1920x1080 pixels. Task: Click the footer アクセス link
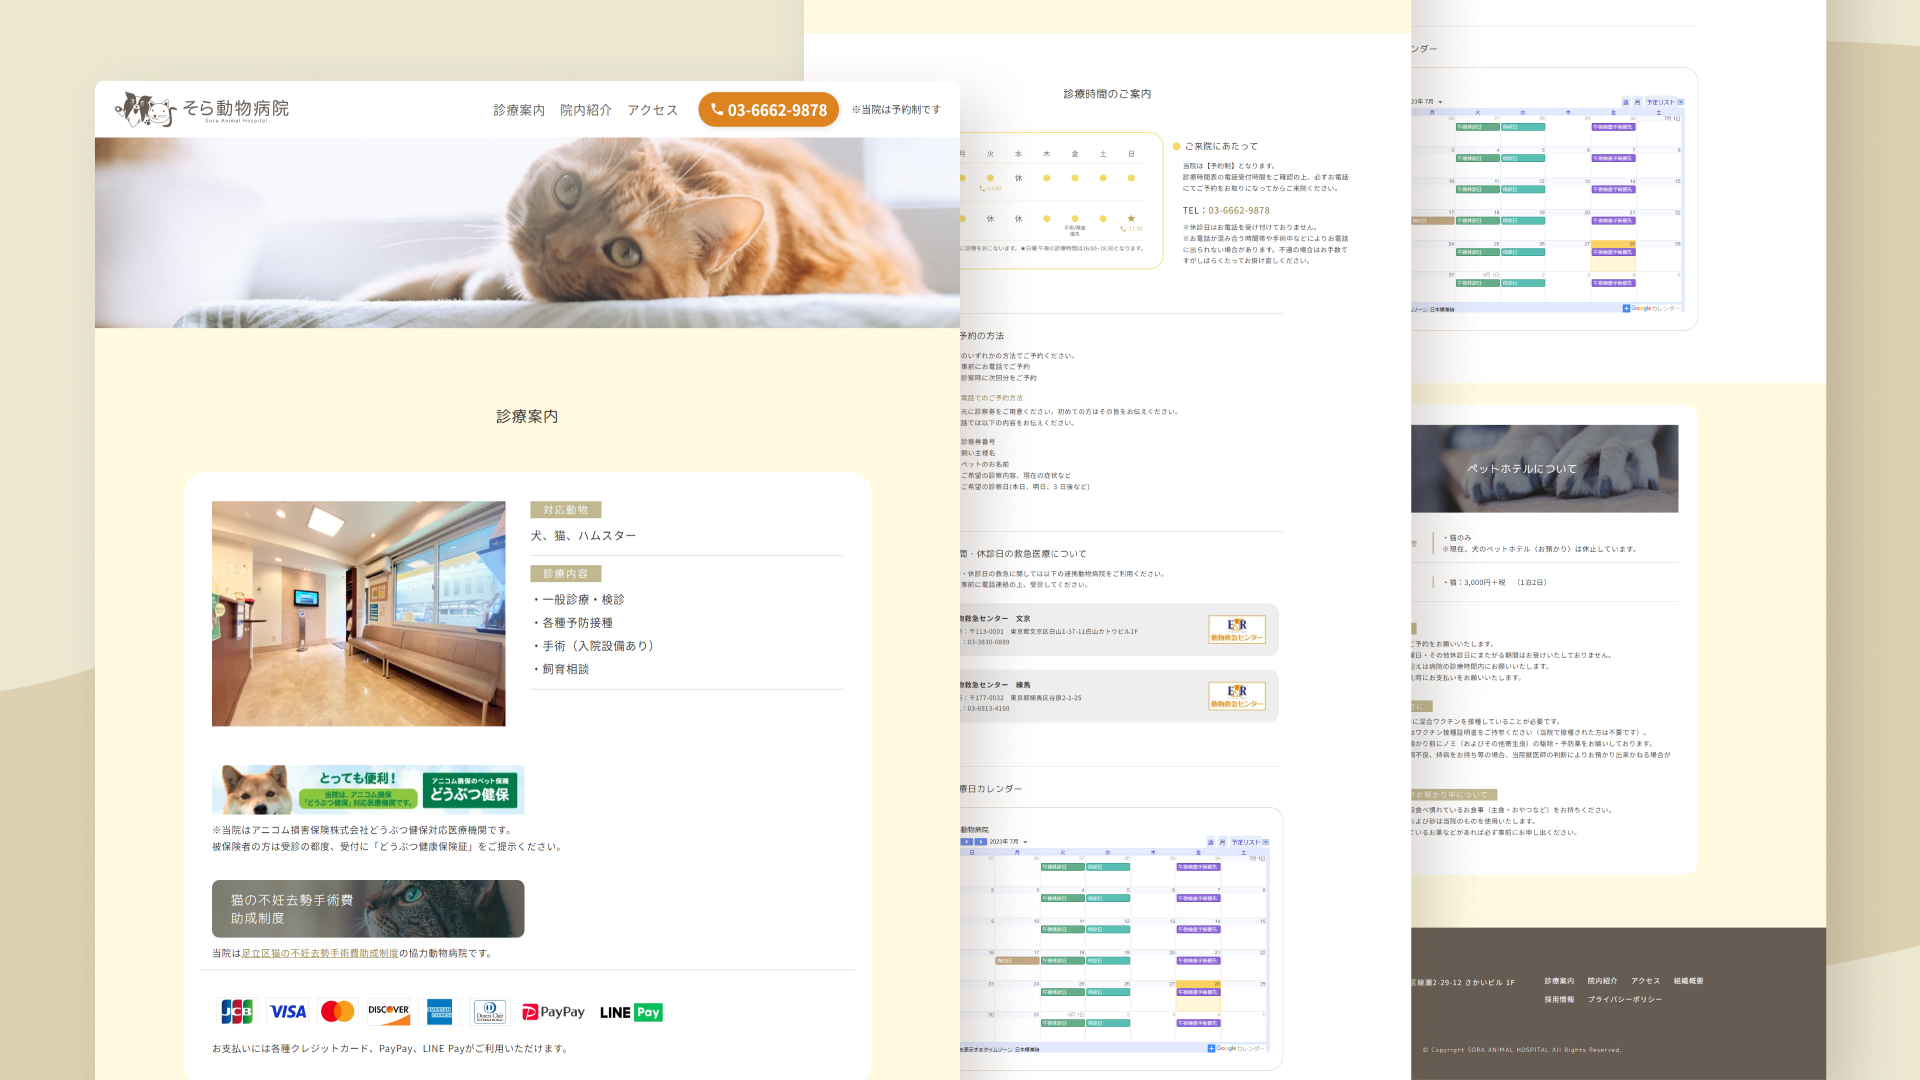1645,981
